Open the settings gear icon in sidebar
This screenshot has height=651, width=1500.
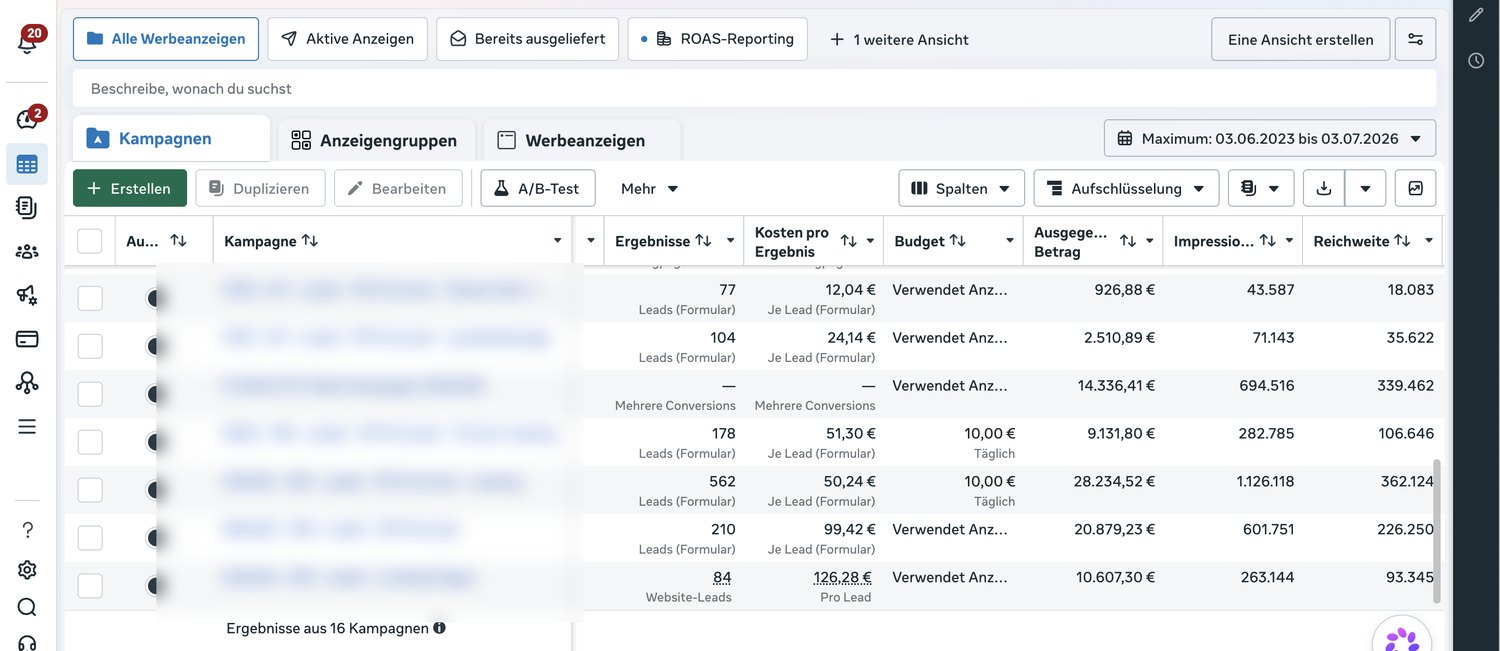click(x=27, y=570)
